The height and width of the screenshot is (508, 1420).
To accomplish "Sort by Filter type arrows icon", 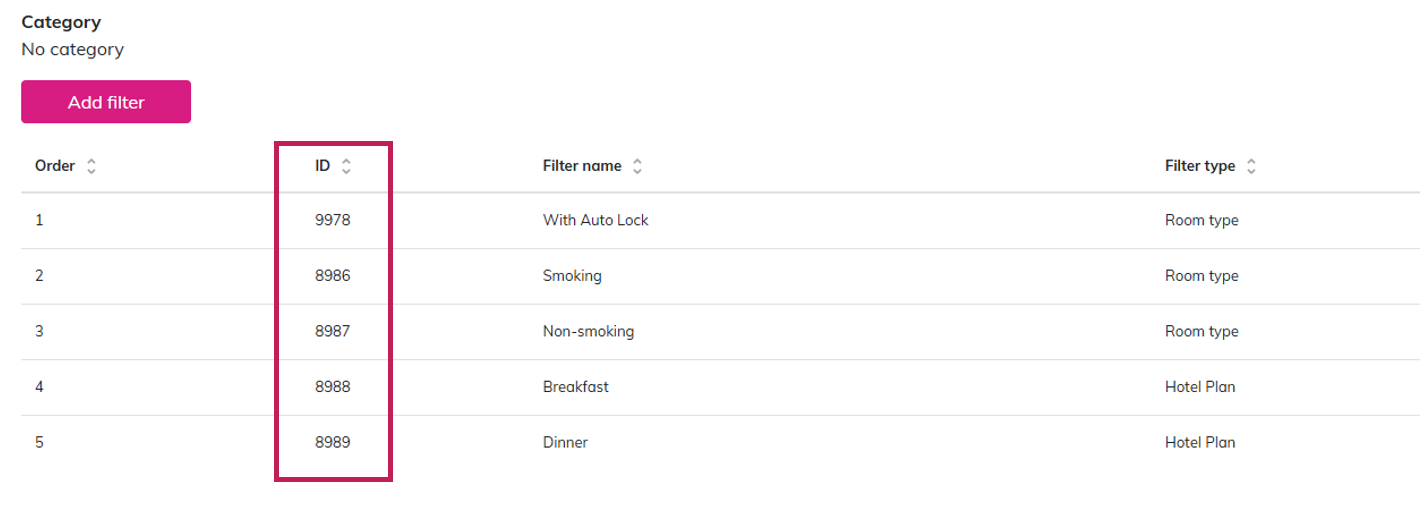I will [1251, 166].
